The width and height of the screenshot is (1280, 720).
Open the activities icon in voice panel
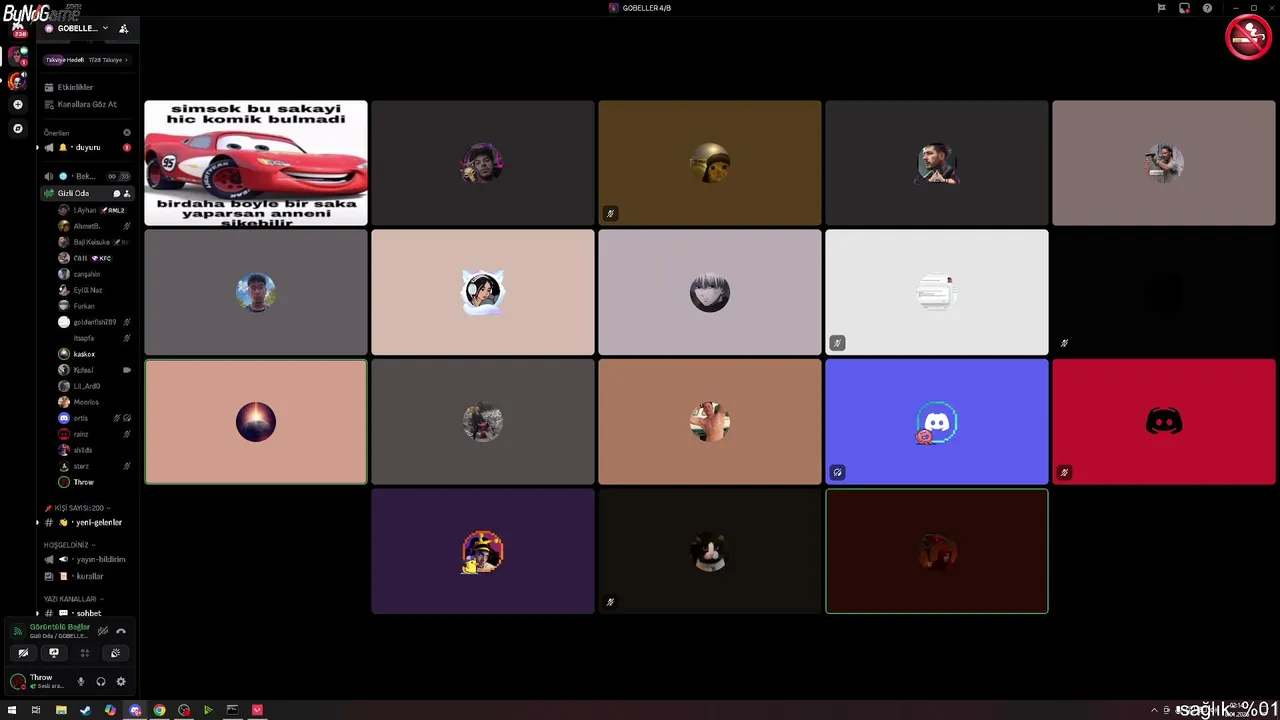point(85,653)
